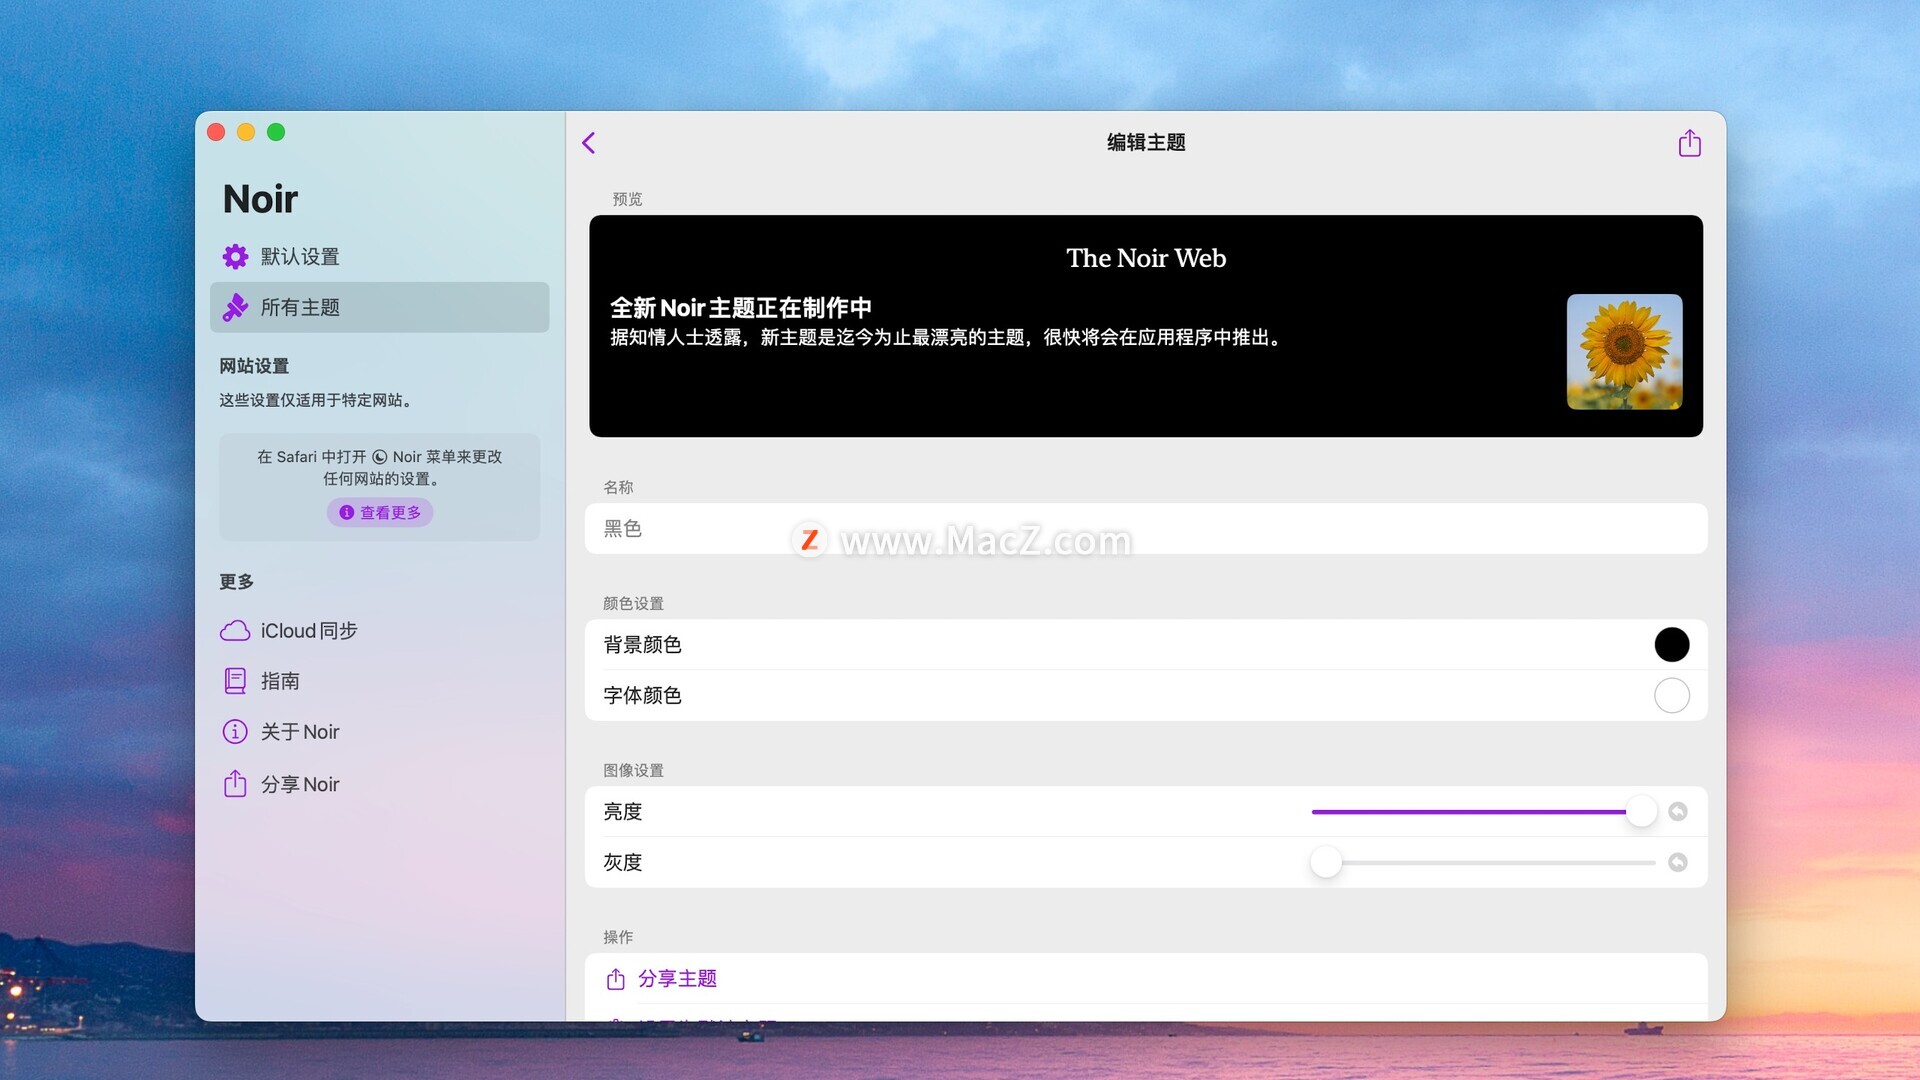The height and width of the screenshot is (1080, 1920).
Task: Select 所有主题 in the sidebar
Action: (x=379, y=307)
